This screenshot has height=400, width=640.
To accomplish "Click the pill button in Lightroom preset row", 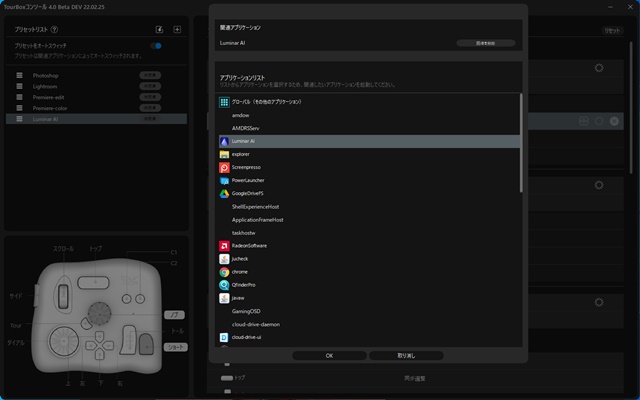I will click(x=150, y=86).
